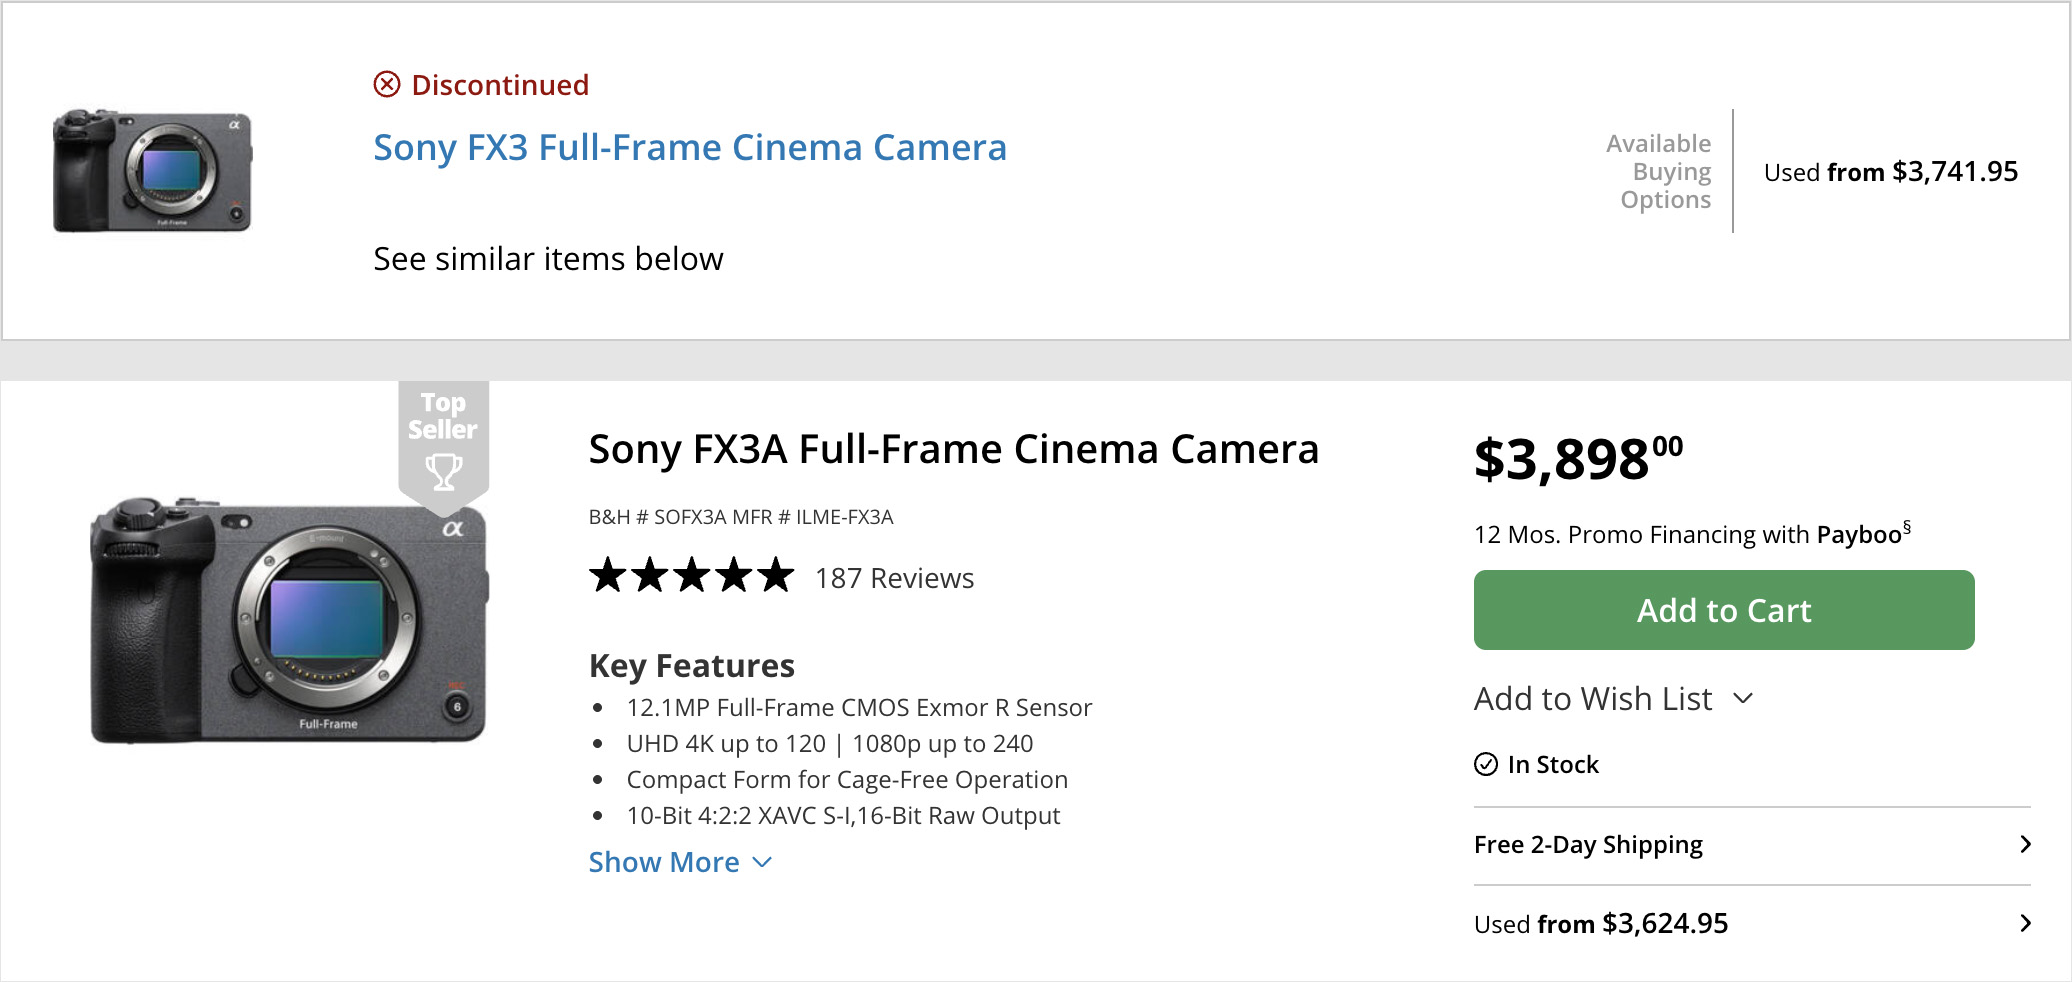
Task: Open Sony FX3 Full-Frame Cinema Camera link
Action: click(689, 148)
